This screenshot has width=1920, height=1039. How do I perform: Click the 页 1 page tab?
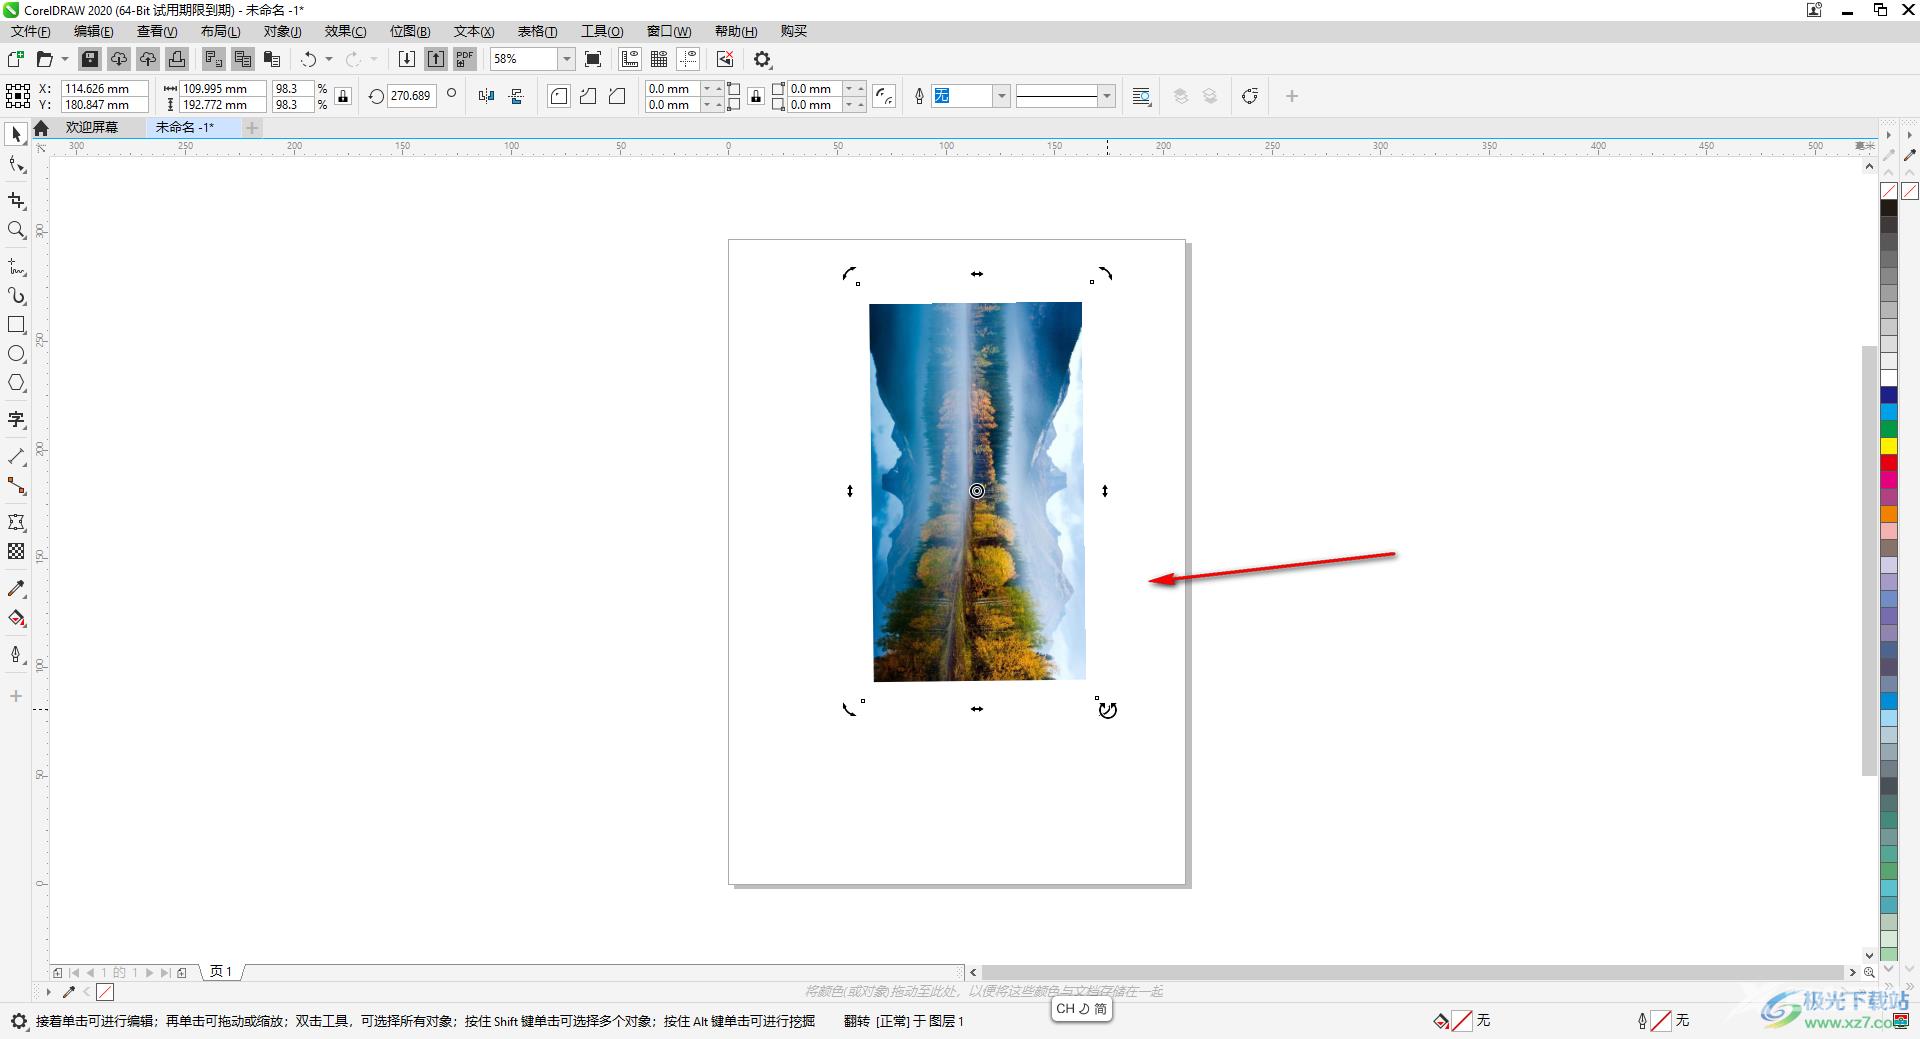221,971
